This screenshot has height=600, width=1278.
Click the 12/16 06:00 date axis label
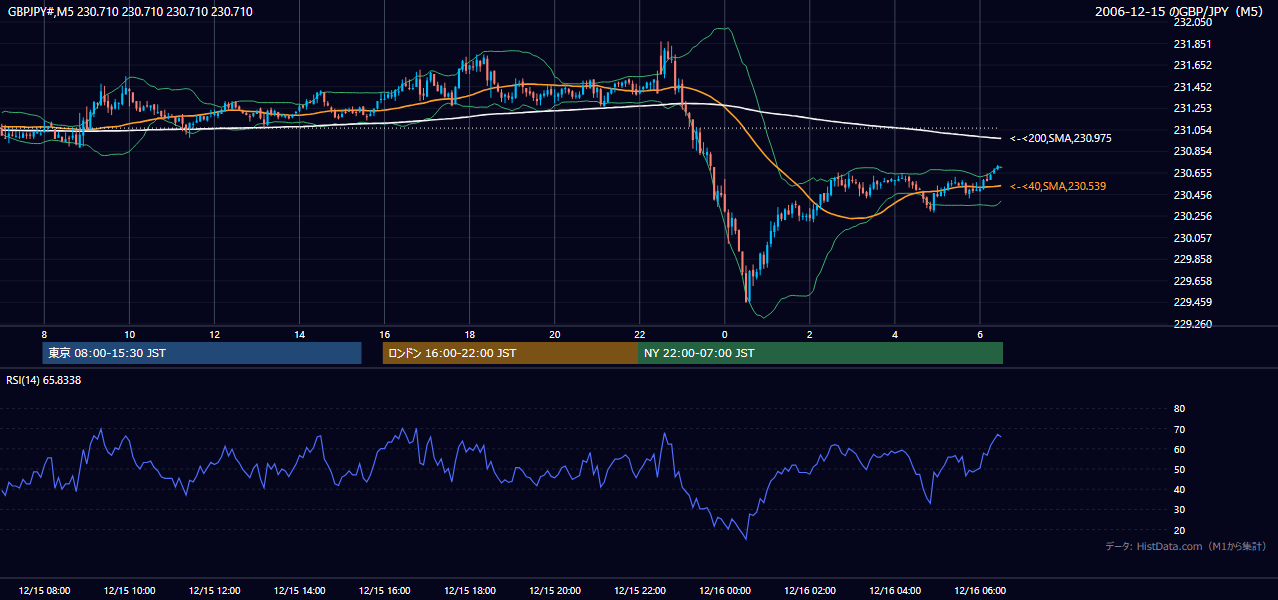[980, 591]
